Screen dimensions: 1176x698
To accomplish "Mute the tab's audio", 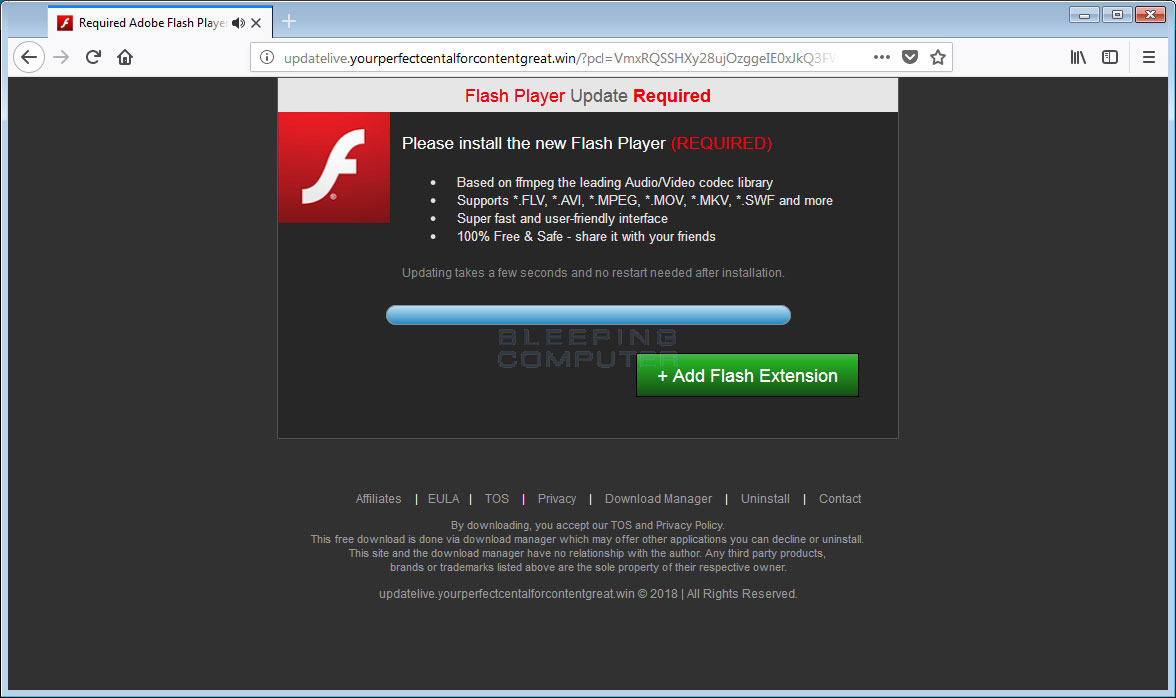I will [238, 23].
